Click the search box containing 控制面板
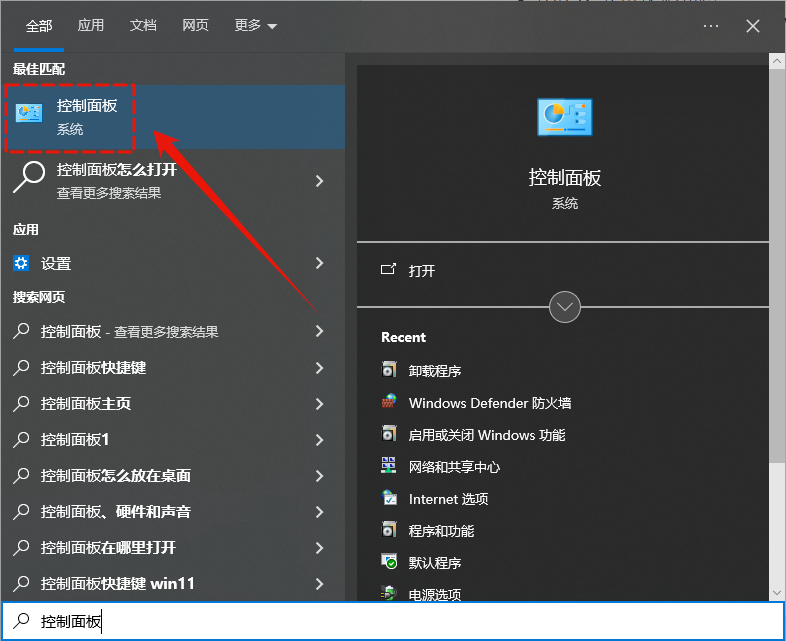This screenshot has height=641, width=786. pos(392,622)
